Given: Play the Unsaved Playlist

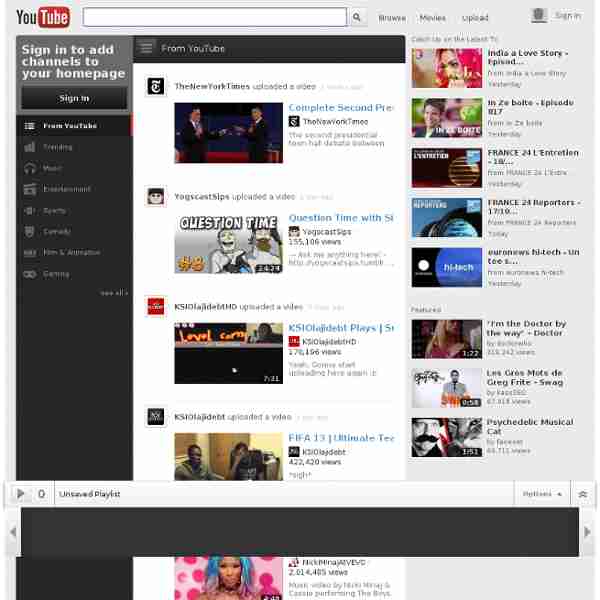Looking at the screenshot, I should pos(20,494).
